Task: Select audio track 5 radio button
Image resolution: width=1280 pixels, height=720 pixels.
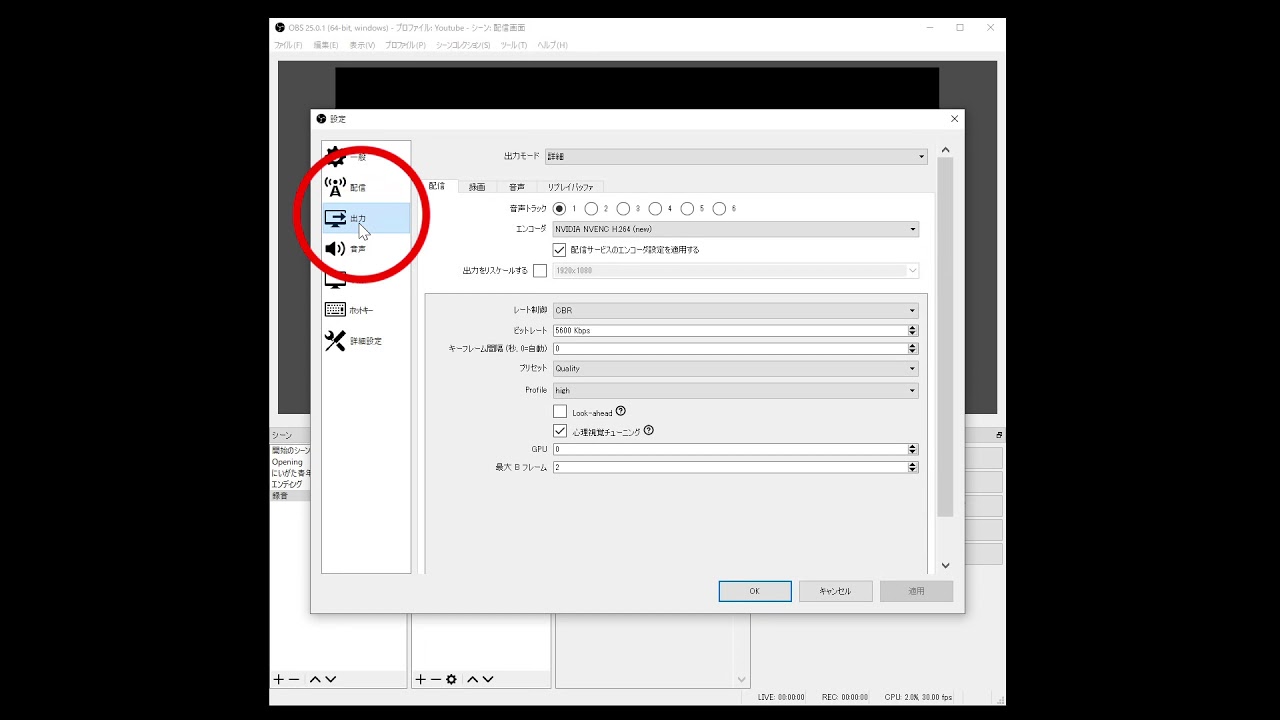Action: click(x=687, y=208)
